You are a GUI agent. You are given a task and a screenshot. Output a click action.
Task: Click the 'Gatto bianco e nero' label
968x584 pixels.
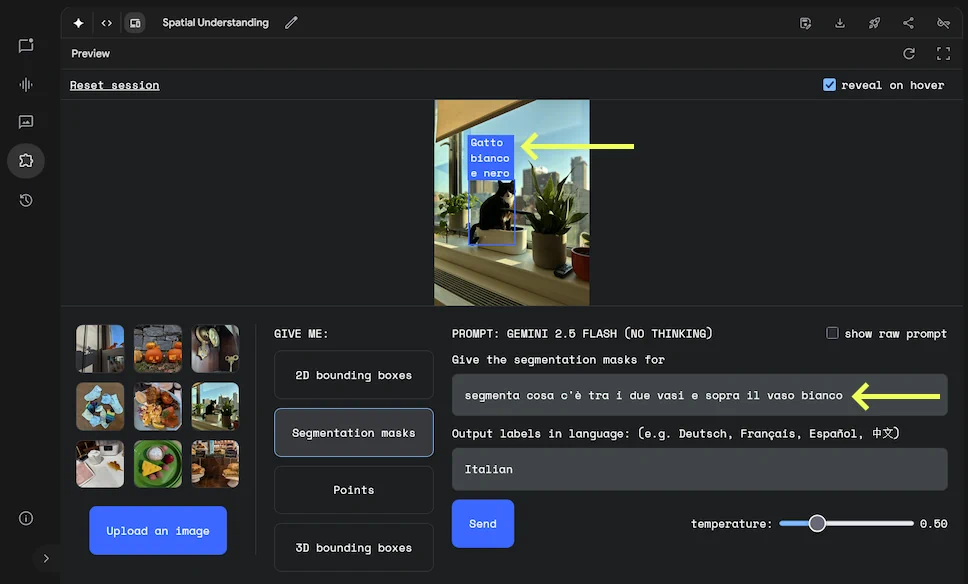click(x=490, y=158)
